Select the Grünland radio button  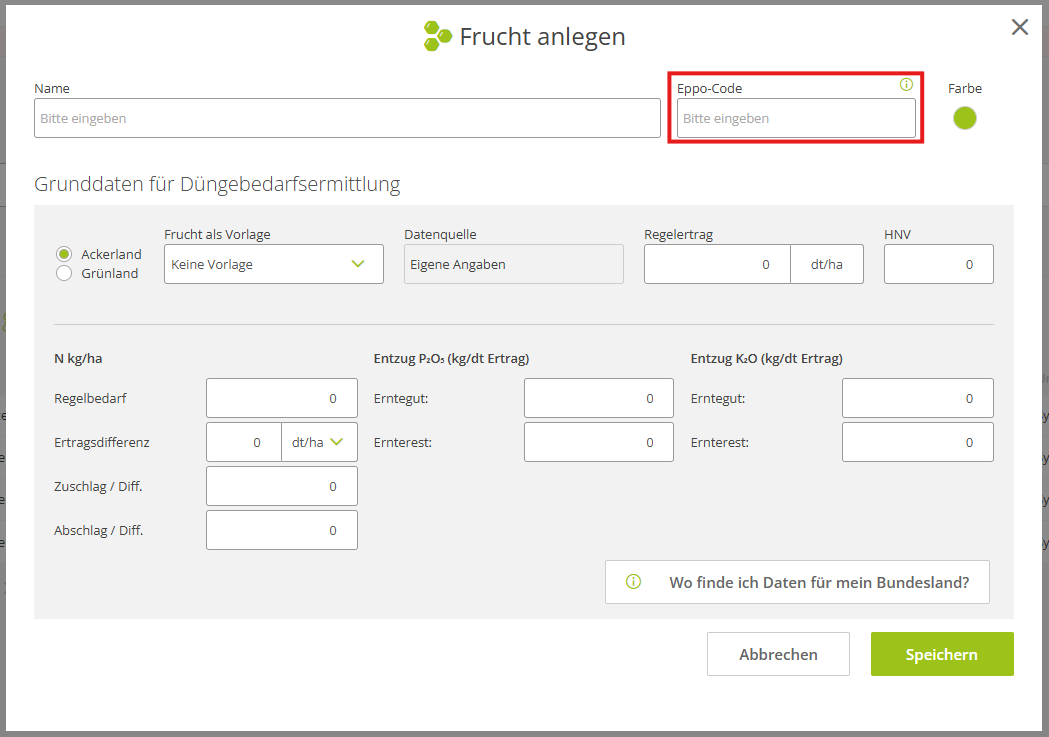point(64,273)
